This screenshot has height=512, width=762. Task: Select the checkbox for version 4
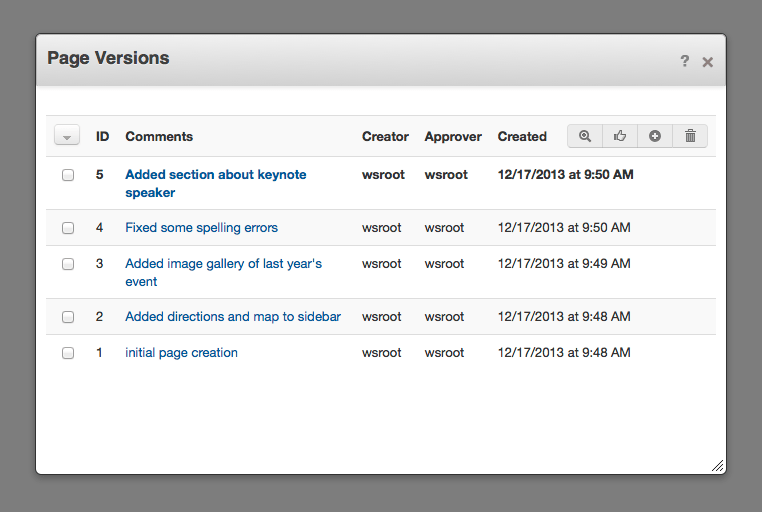coord(68,228)
